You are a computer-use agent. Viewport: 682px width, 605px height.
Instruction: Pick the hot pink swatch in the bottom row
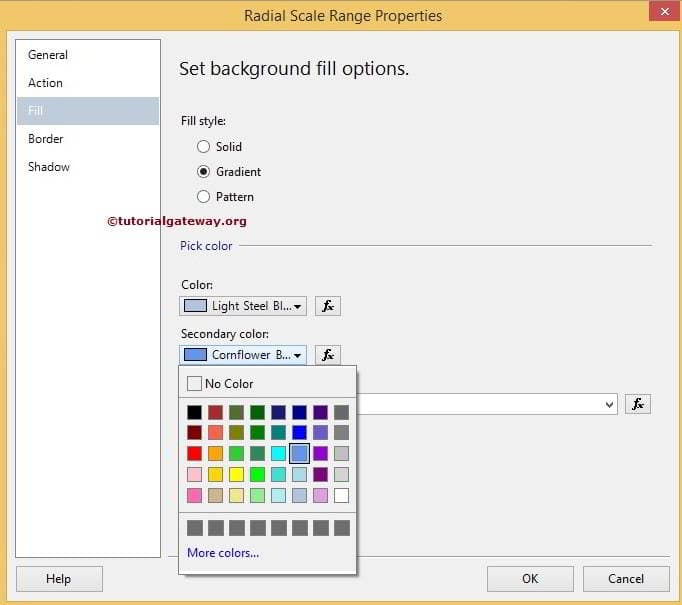pos(194,495)
